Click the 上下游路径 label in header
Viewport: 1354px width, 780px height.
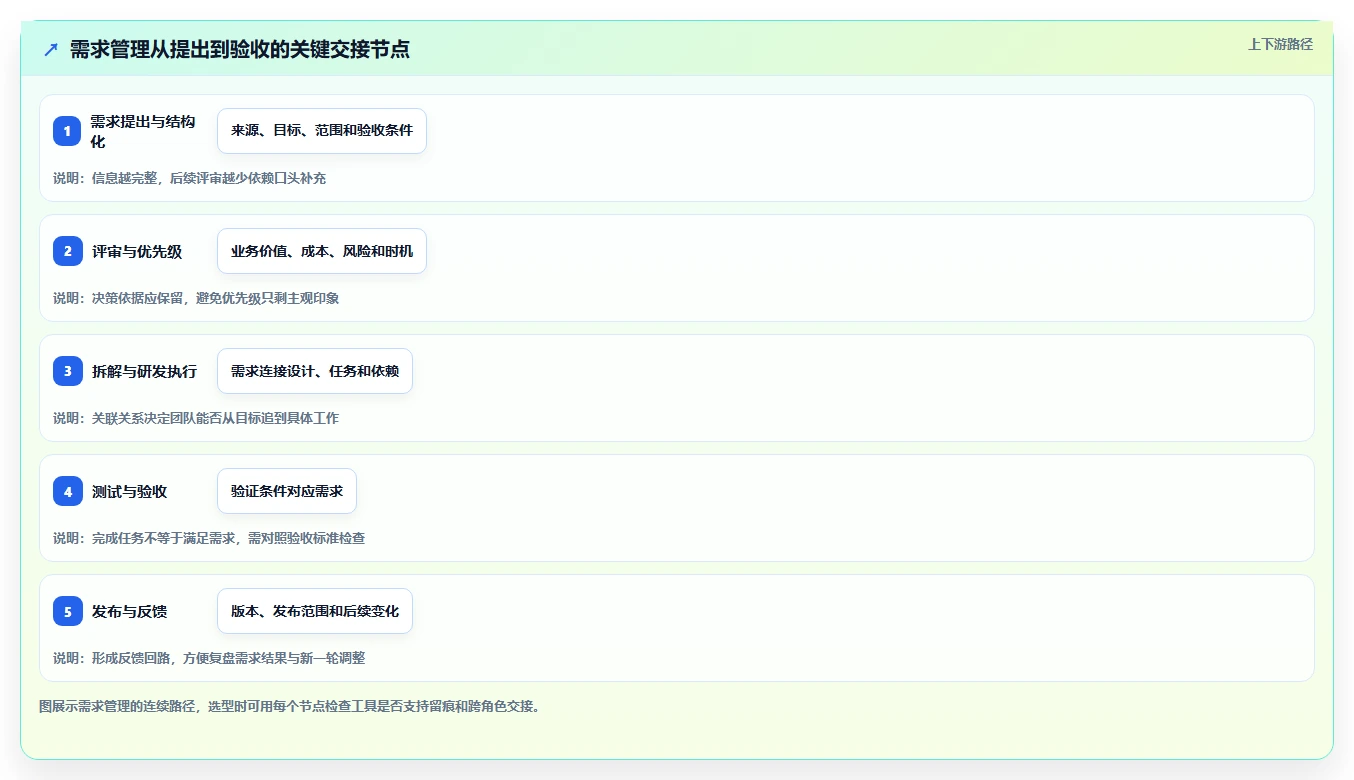tap(1280, 44)
